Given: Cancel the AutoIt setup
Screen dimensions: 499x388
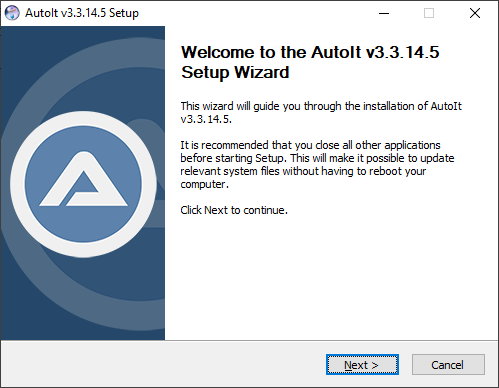Looking at the screenshot, I should tap(448, 365).
